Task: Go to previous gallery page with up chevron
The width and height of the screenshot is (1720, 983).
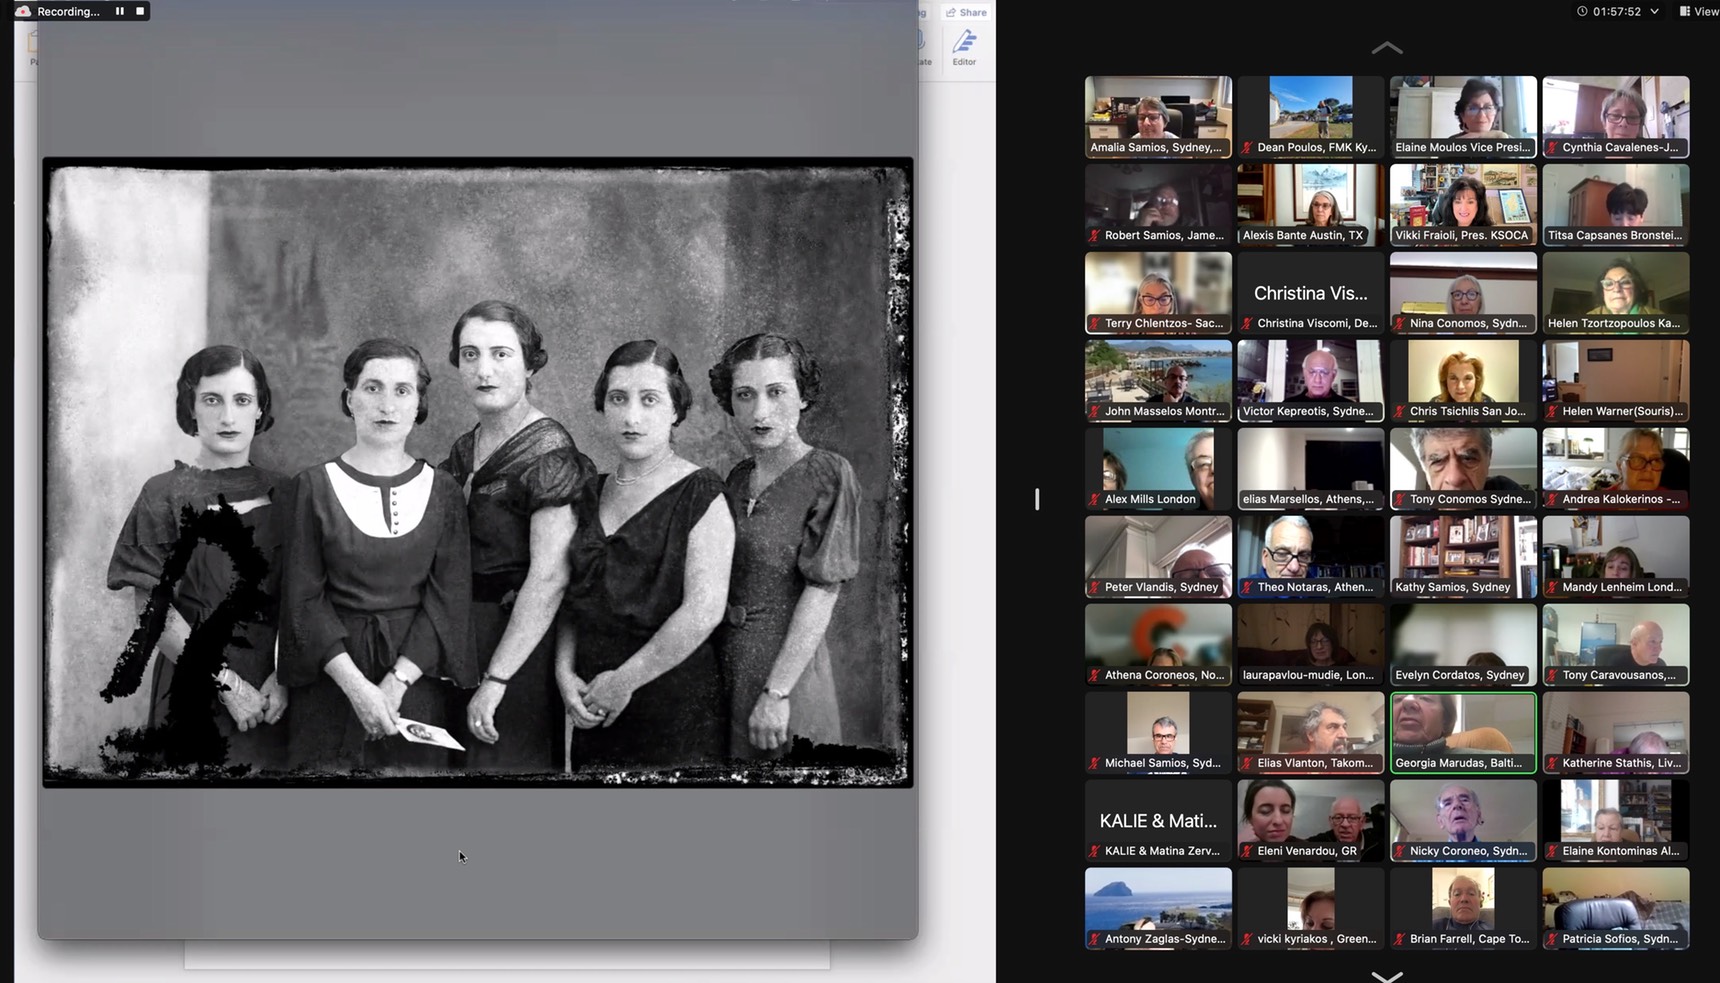Action: [x=1387, y=48]
